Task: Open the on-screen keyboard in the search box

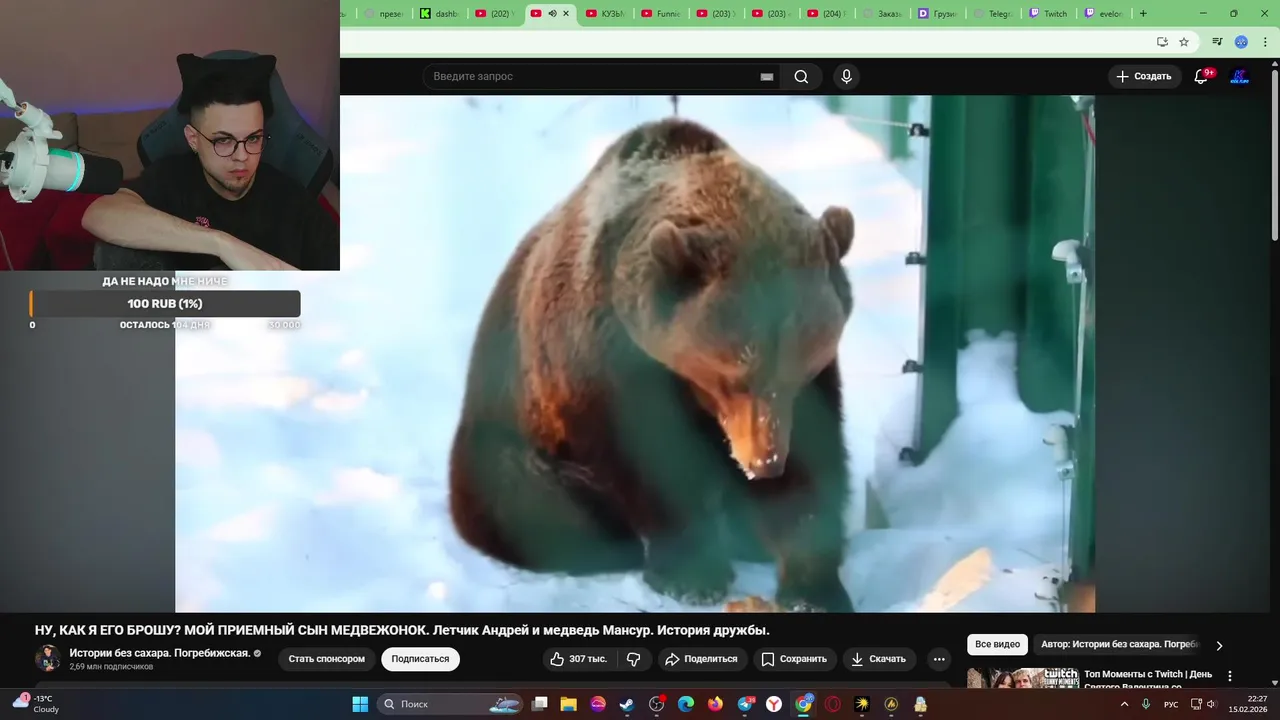Action: [x=767, y=76]
